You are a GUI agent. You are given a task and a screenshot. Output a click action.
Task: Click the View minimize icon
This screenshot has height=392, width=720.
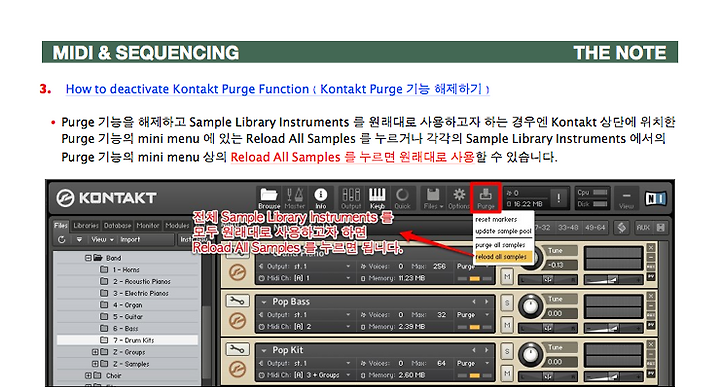pyautogui.click(x=626, y=198)
